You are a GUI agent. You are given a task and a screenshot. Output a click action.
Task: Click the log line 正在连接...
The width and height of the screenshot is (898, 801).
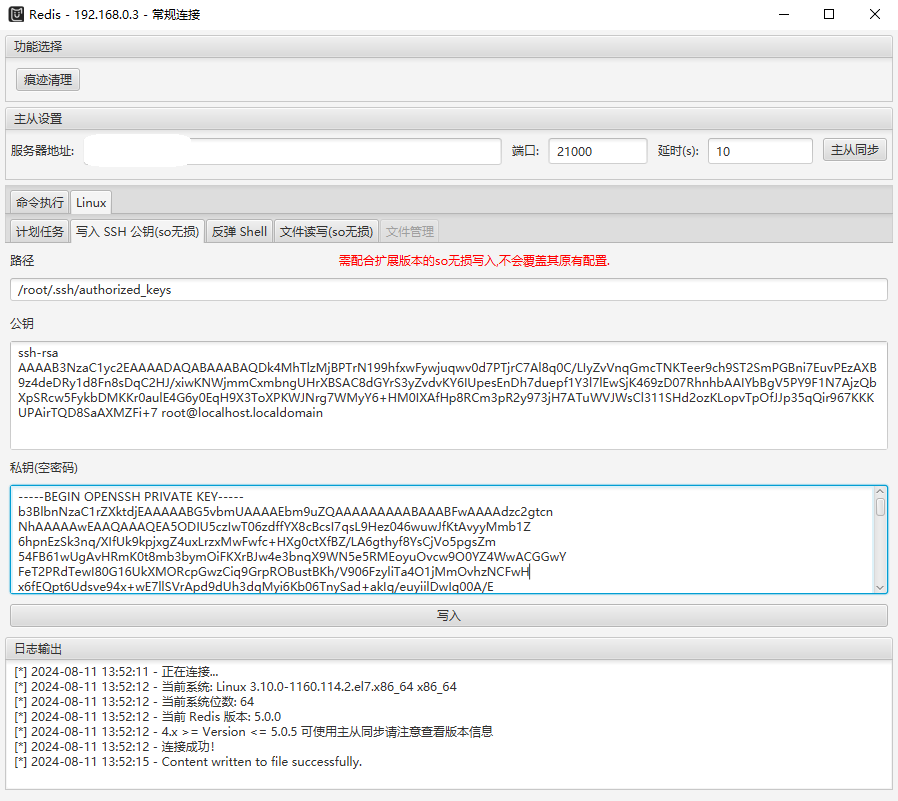(x=116, y=672)
